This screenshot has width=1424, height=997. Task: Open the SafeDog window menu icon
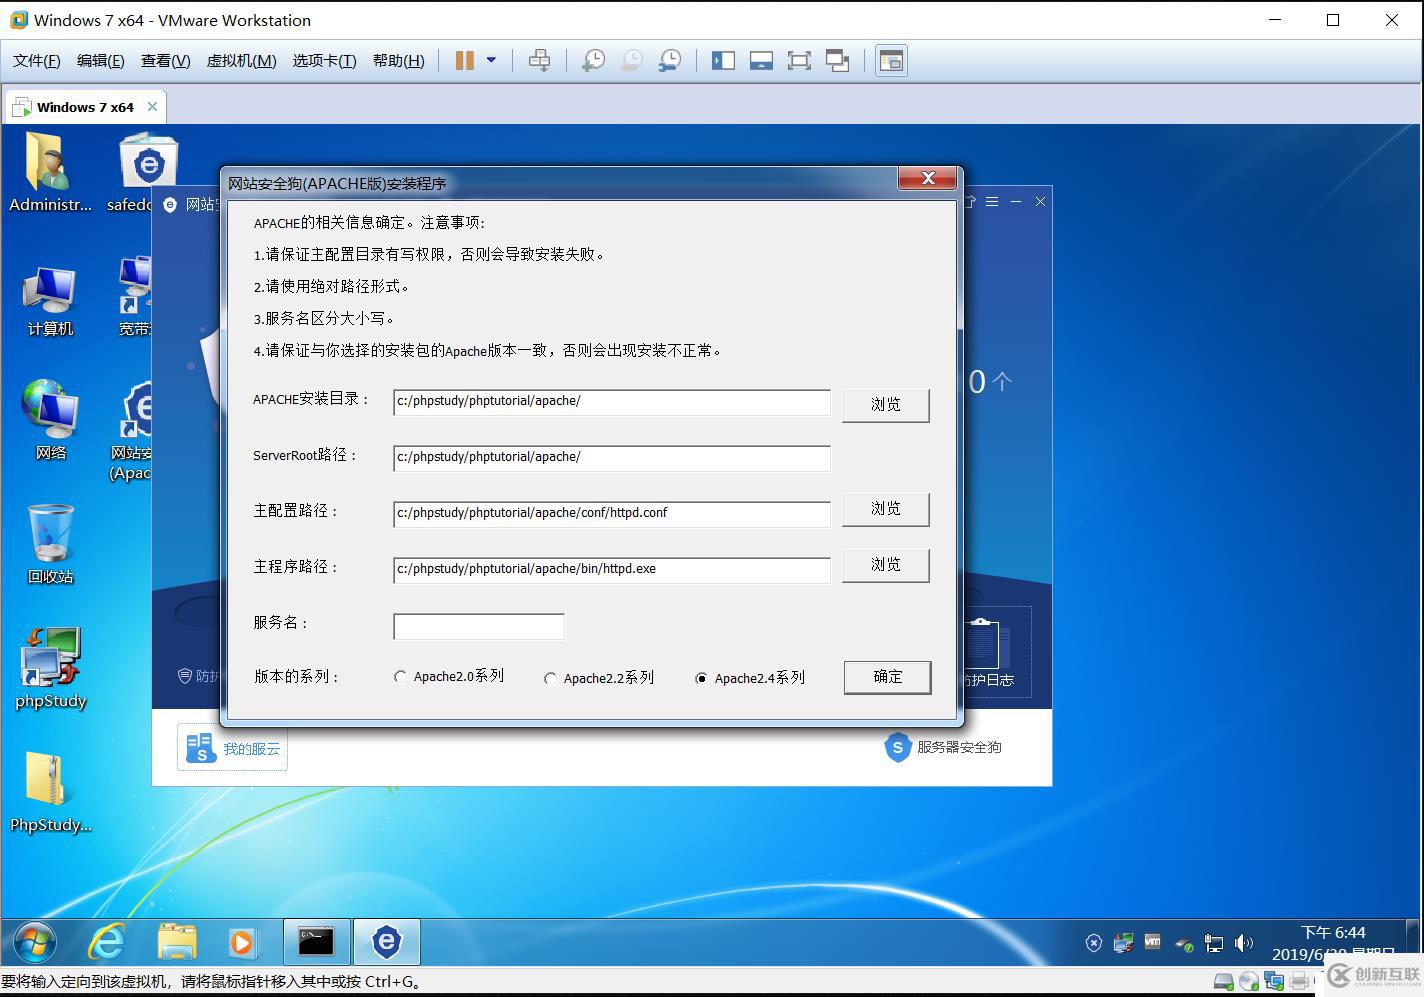click(x=992, y=202)
